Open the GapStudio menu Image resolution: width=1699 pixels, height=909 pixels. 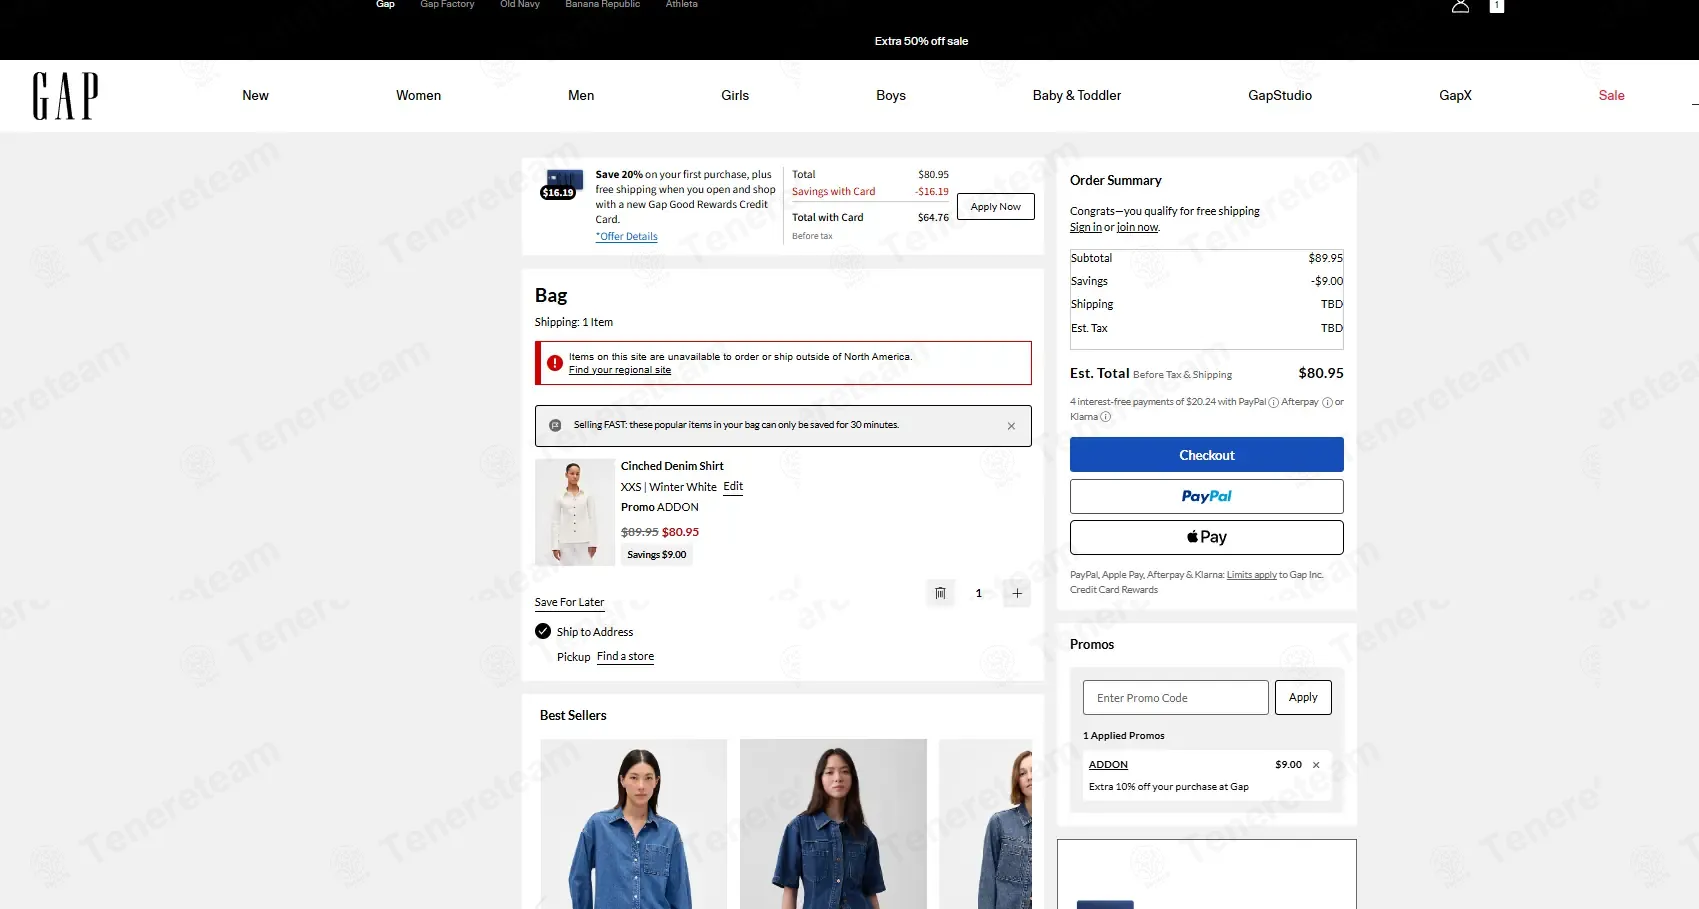(x=1280, y=96)
